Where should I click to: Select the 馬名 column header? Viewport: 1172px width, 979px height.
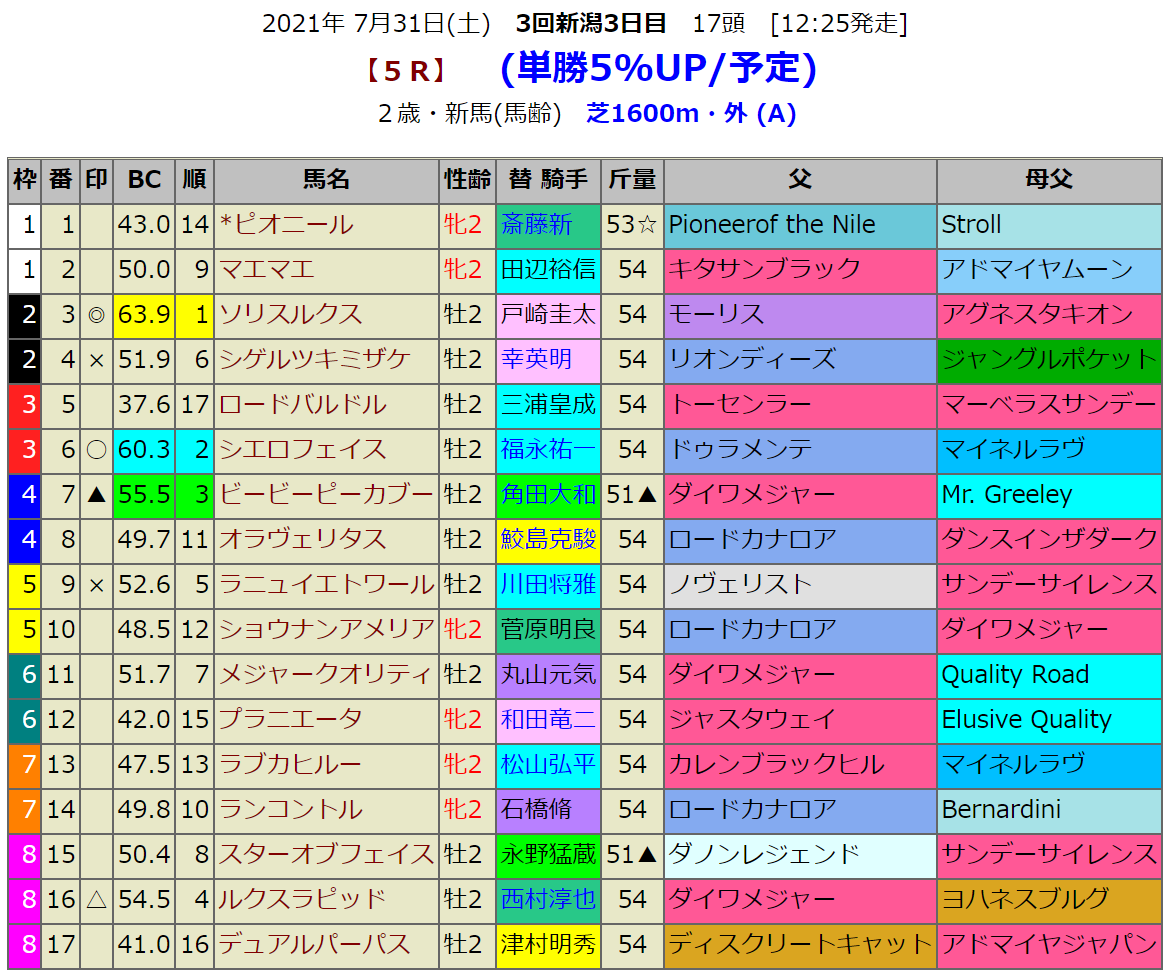point(326,180)
